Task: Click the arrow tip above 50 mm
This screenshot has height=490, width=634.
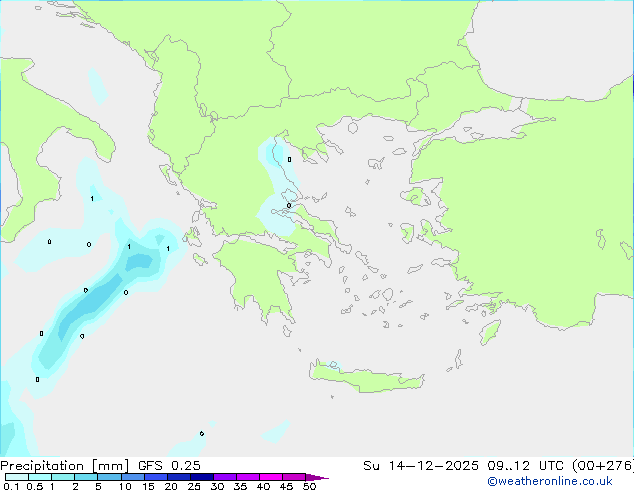Action: [317, 477]
